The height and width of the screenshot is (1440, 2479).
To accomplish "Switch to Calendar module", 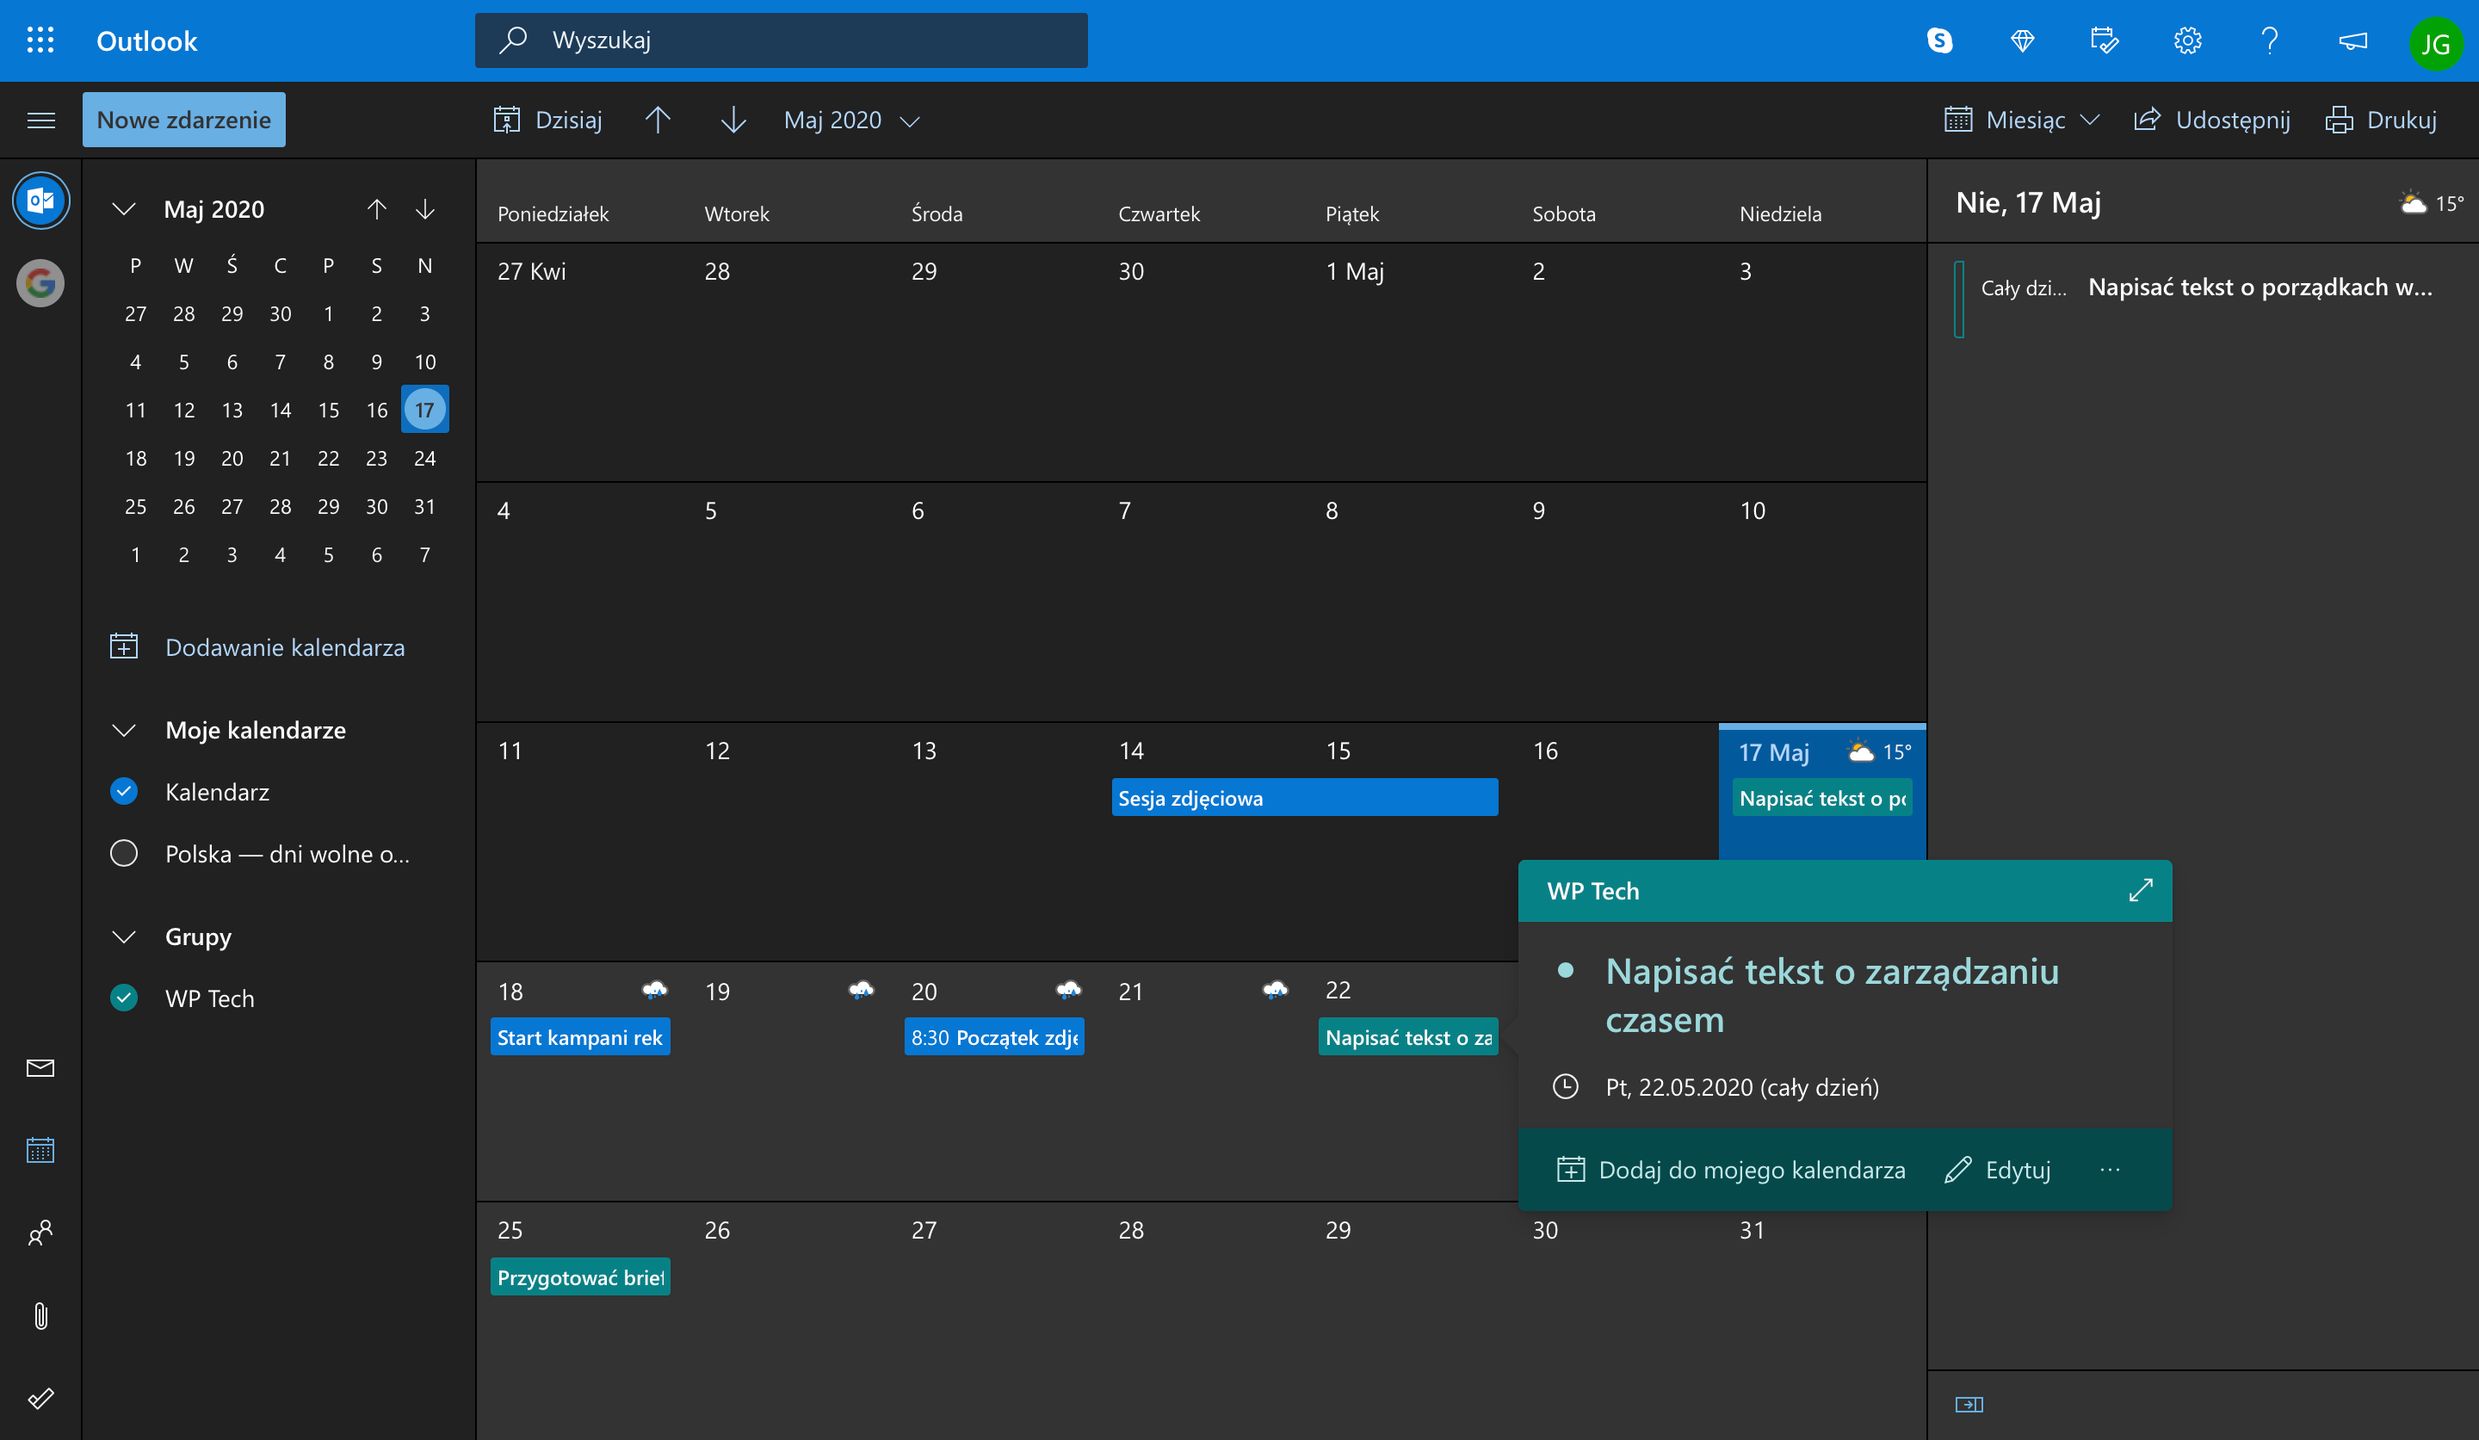I will point(40,1150).
